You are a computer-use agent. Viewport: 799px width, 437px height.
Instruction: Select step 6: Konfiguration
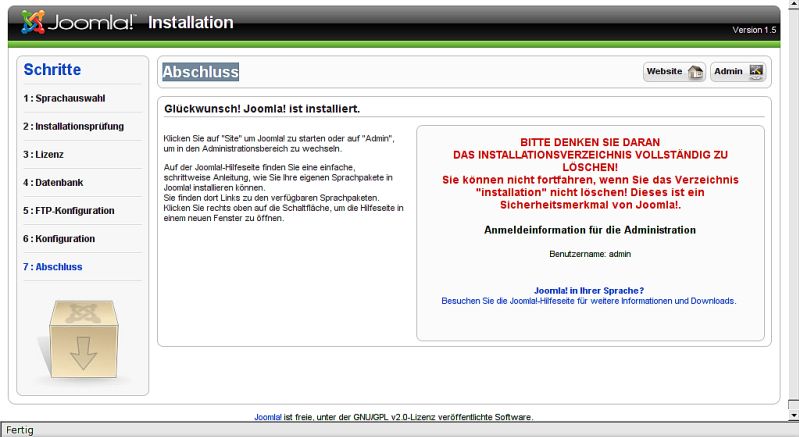[x=59, y=238]
